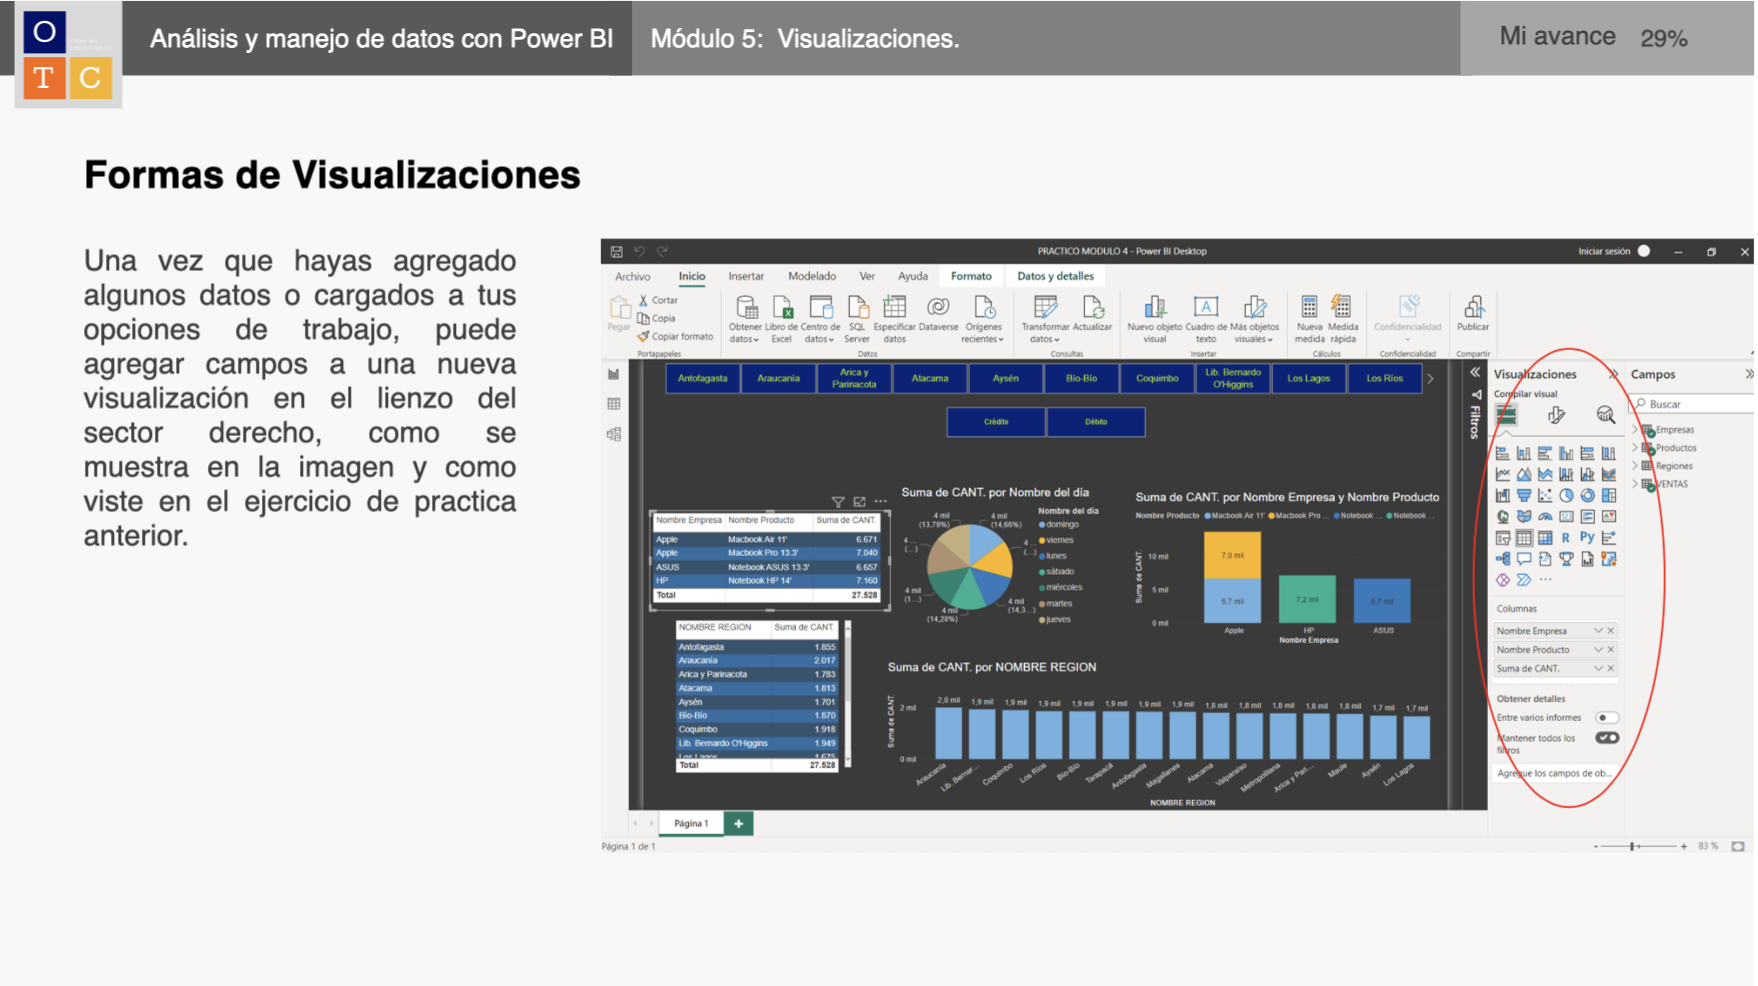Choose the R script visual icon

coord(1566,538)
